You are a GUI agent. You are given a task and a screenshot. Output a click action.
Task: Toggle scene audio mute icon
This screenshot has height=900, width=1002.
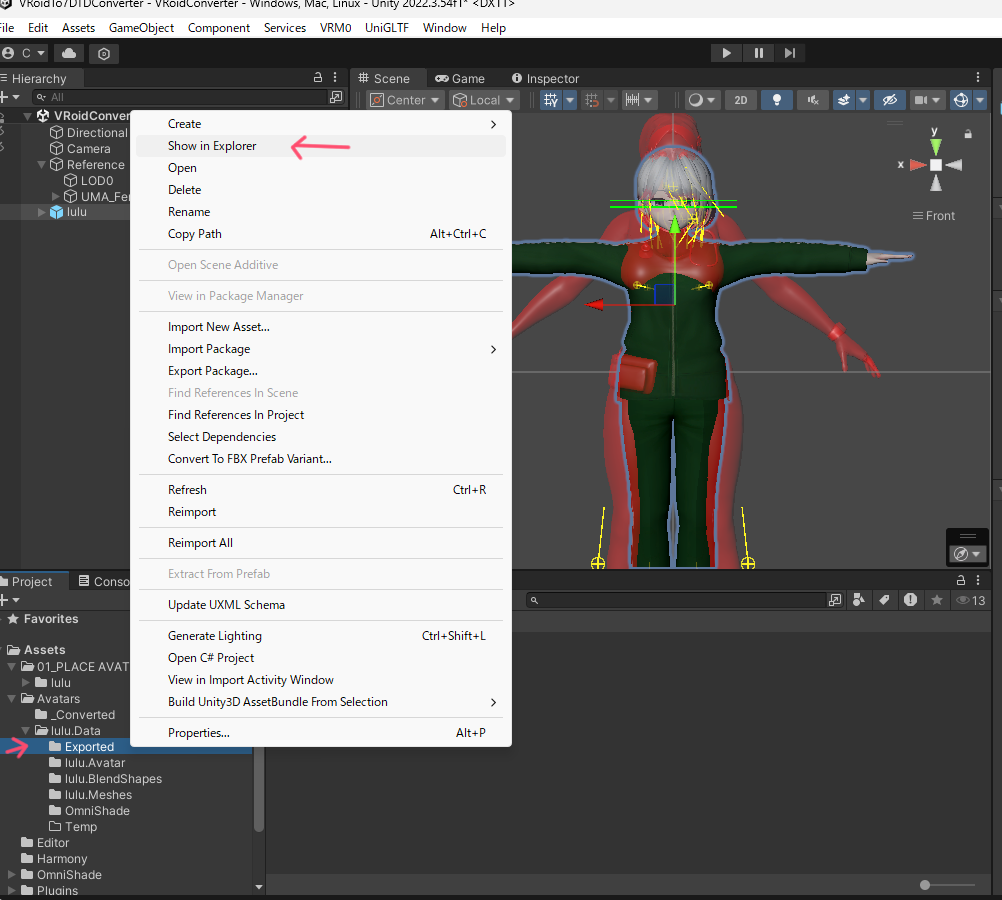(813, 100)
